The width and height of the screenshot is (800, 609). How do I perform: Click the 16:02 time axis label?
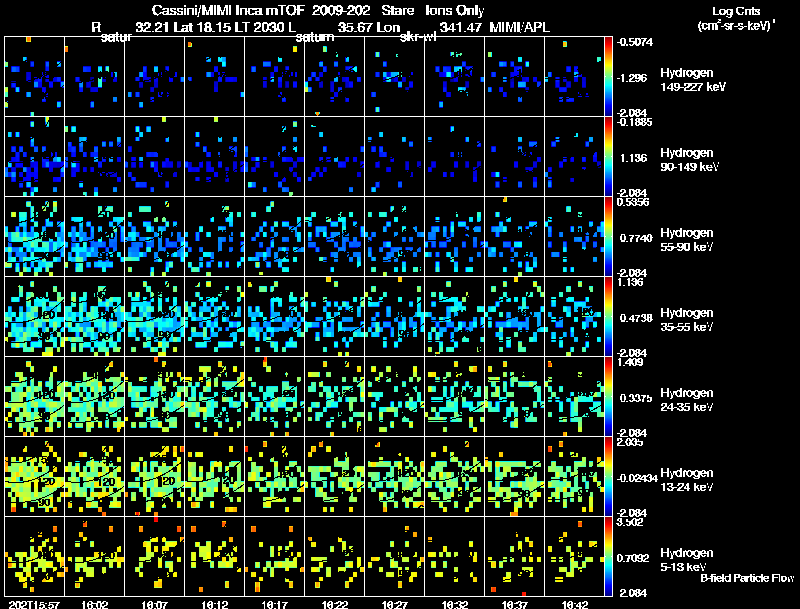(95, 604)
